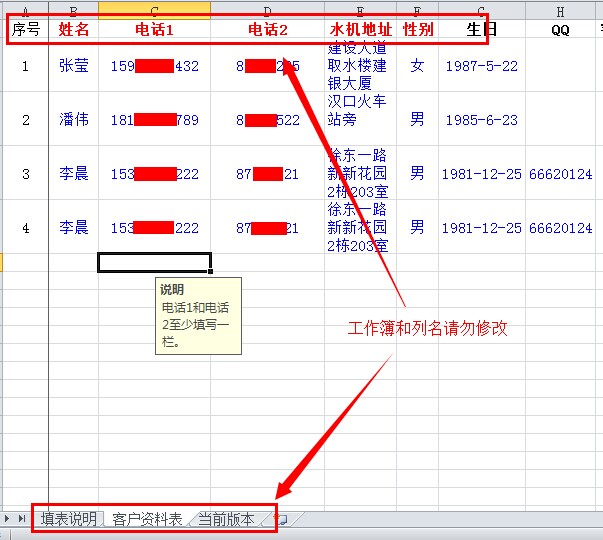603x540 pixels.
Task: Select the 性别 header cell
Action: 417,30
